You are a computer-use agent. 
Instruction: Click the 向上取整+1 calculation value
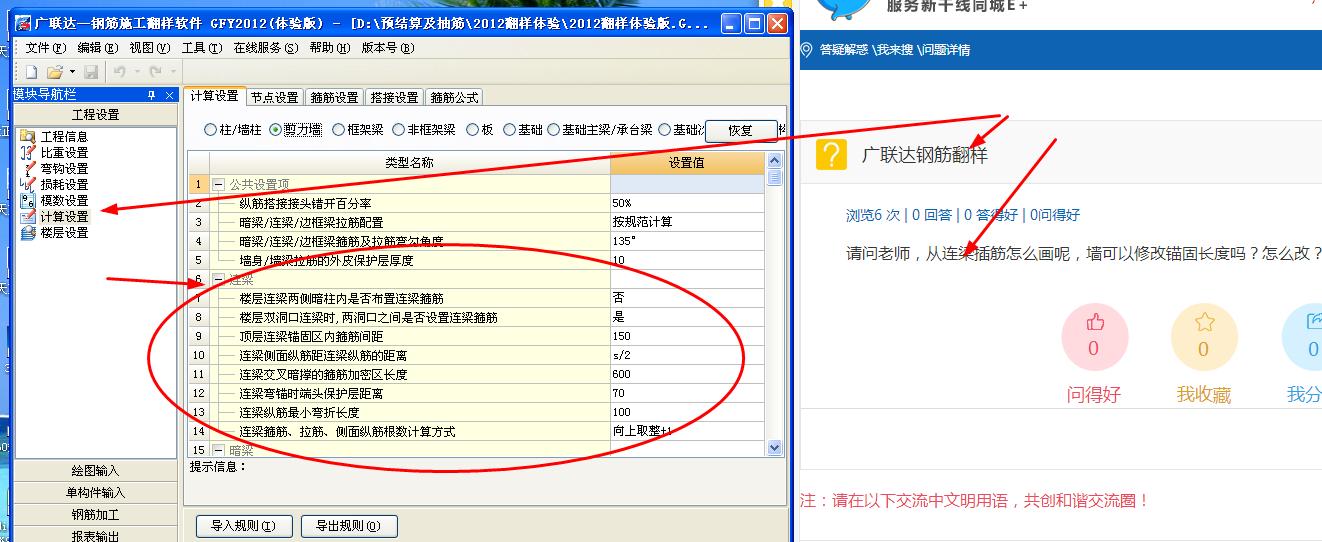[687, 431]
